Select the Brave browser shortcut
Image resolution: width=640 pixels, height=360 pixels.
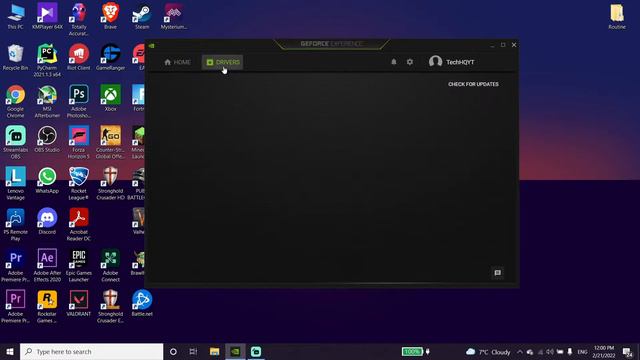point(110,17)
